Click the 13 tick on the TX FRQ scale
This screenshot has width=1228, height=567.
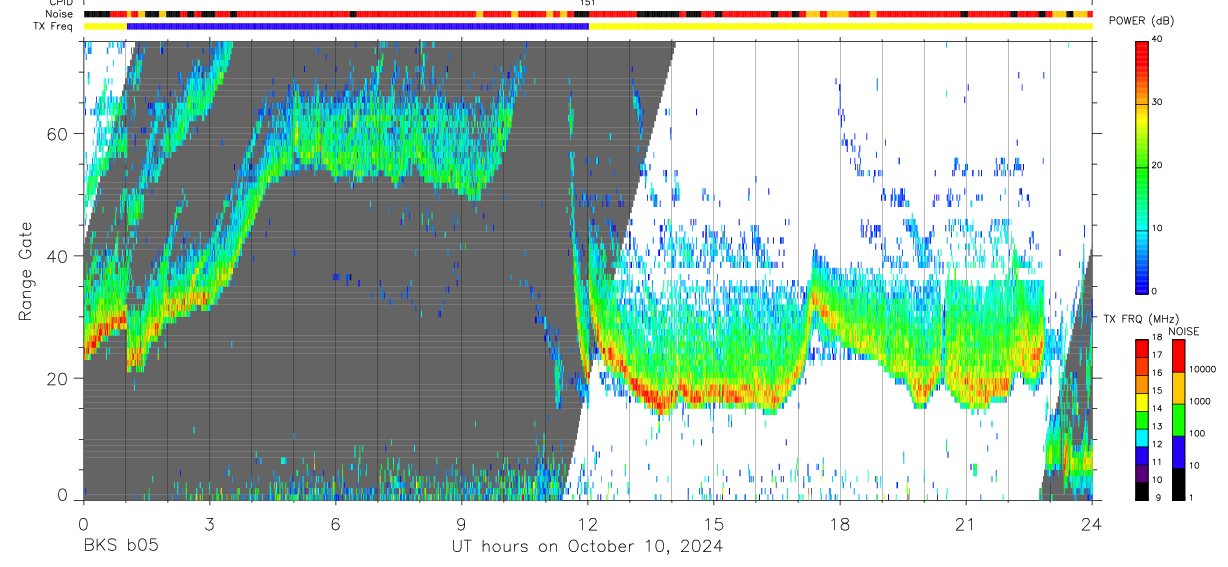tap(1158, 427)
